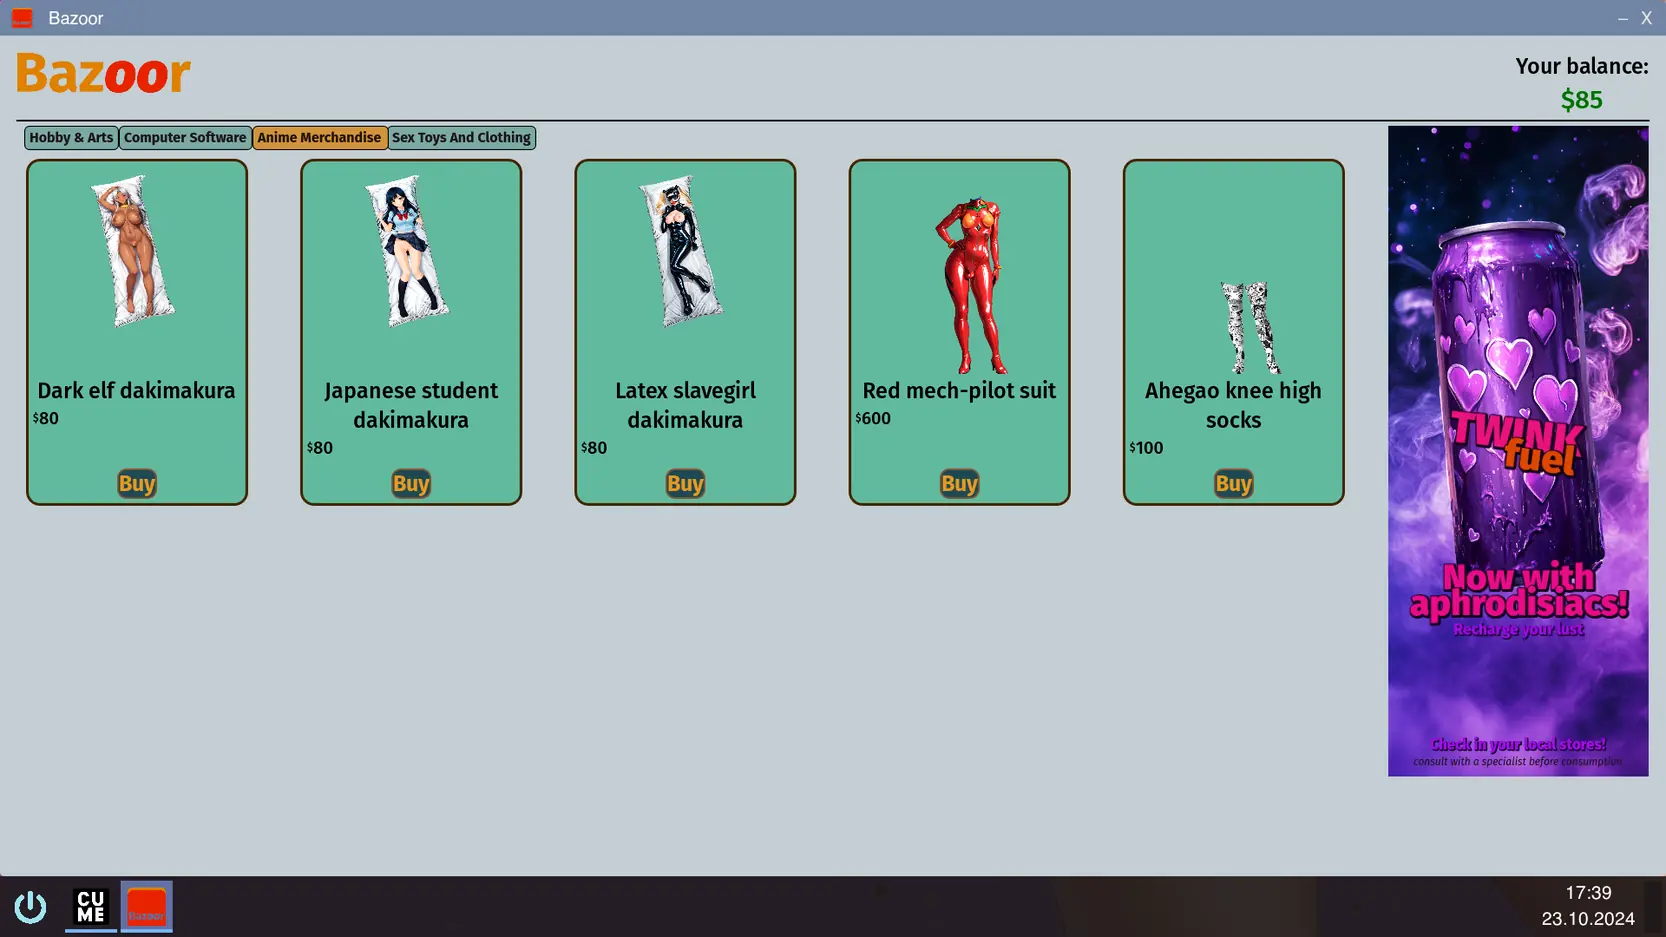Image resolution: width=1666 pixels, height=937 pixels.
Task: Click the orange Bazoor logo
Action: pos(103,74)
